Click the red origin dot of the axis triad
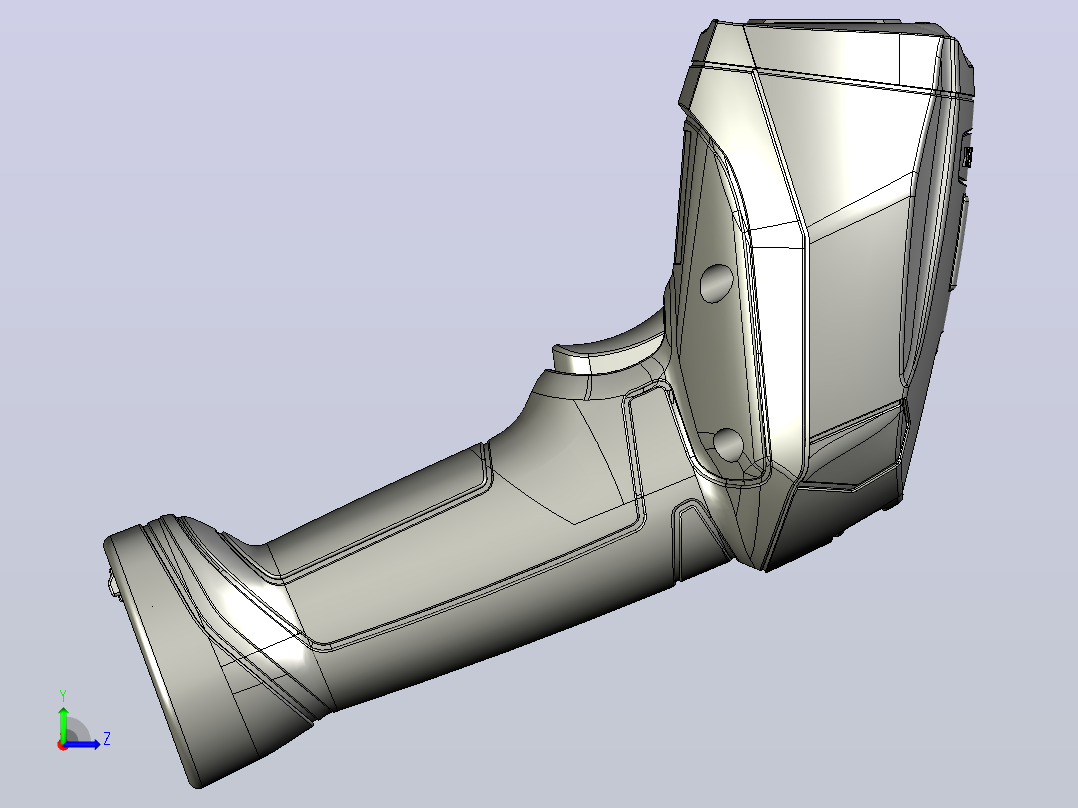This screenshot has width=1078, height=808. point(62,745)
